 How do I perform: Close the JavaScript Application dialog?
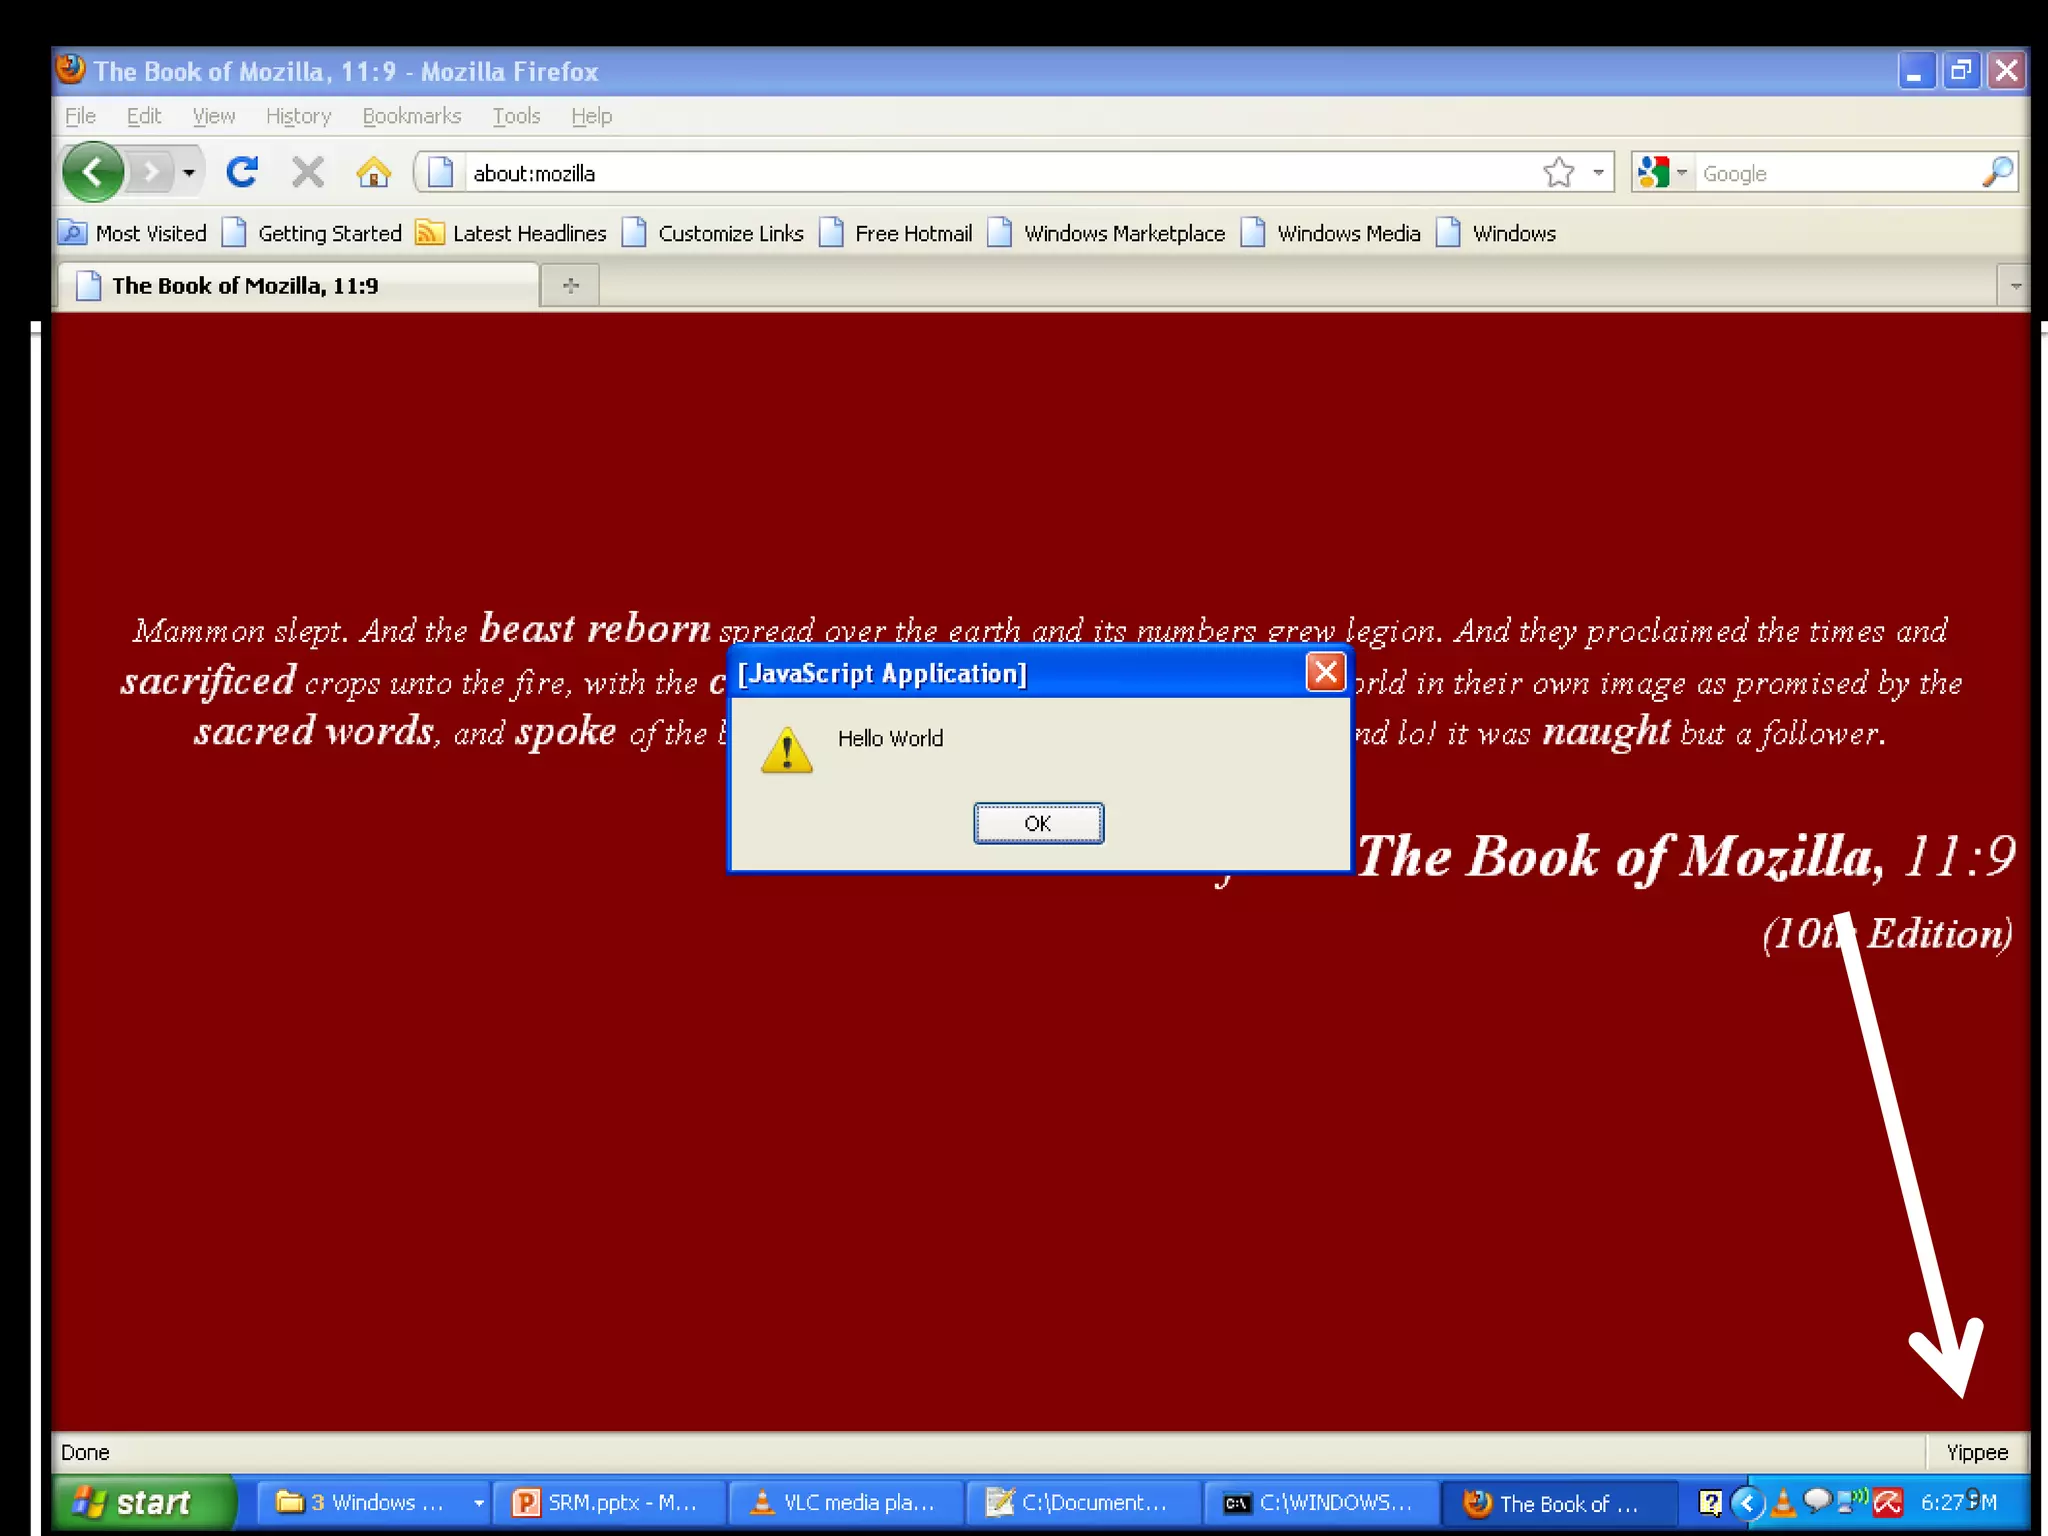pyautogui.click(x=1326, y=672)
